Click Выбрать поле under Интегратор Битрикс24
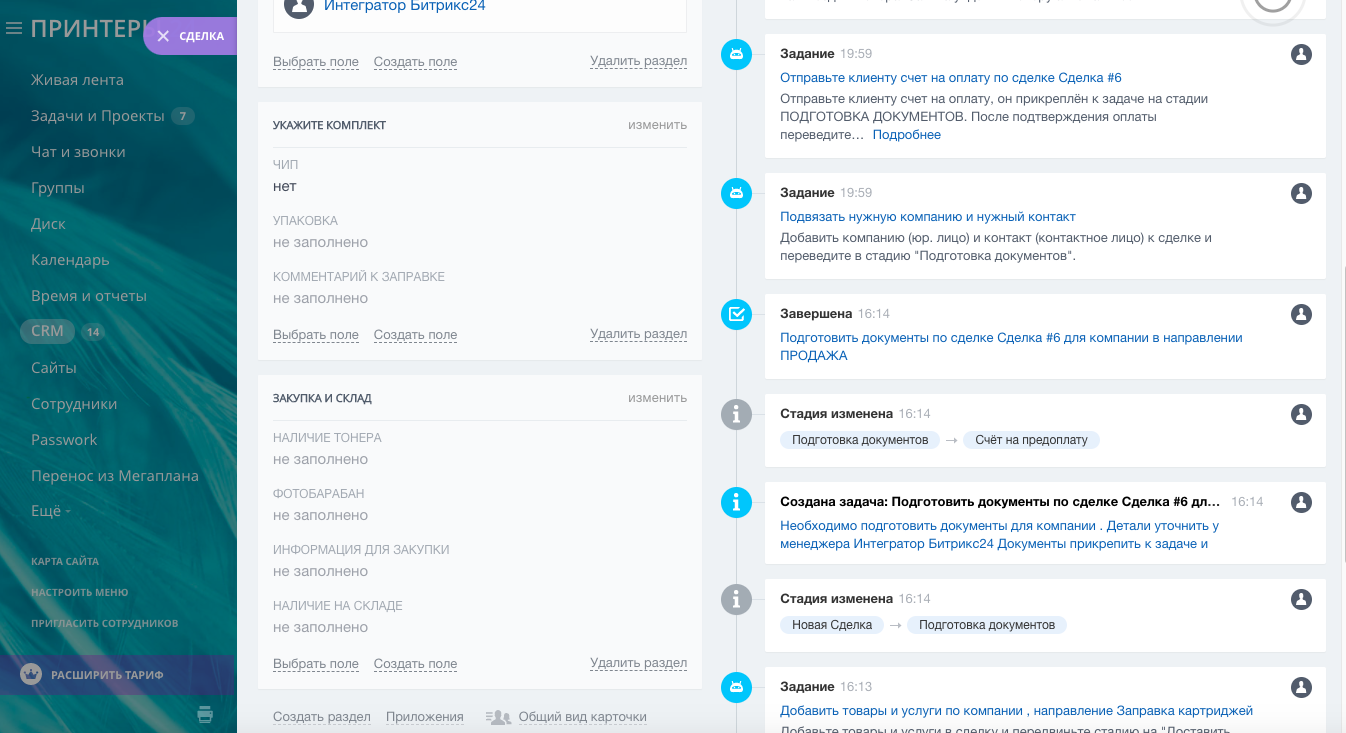This screenshot has width=1346, height=733. 316,62
